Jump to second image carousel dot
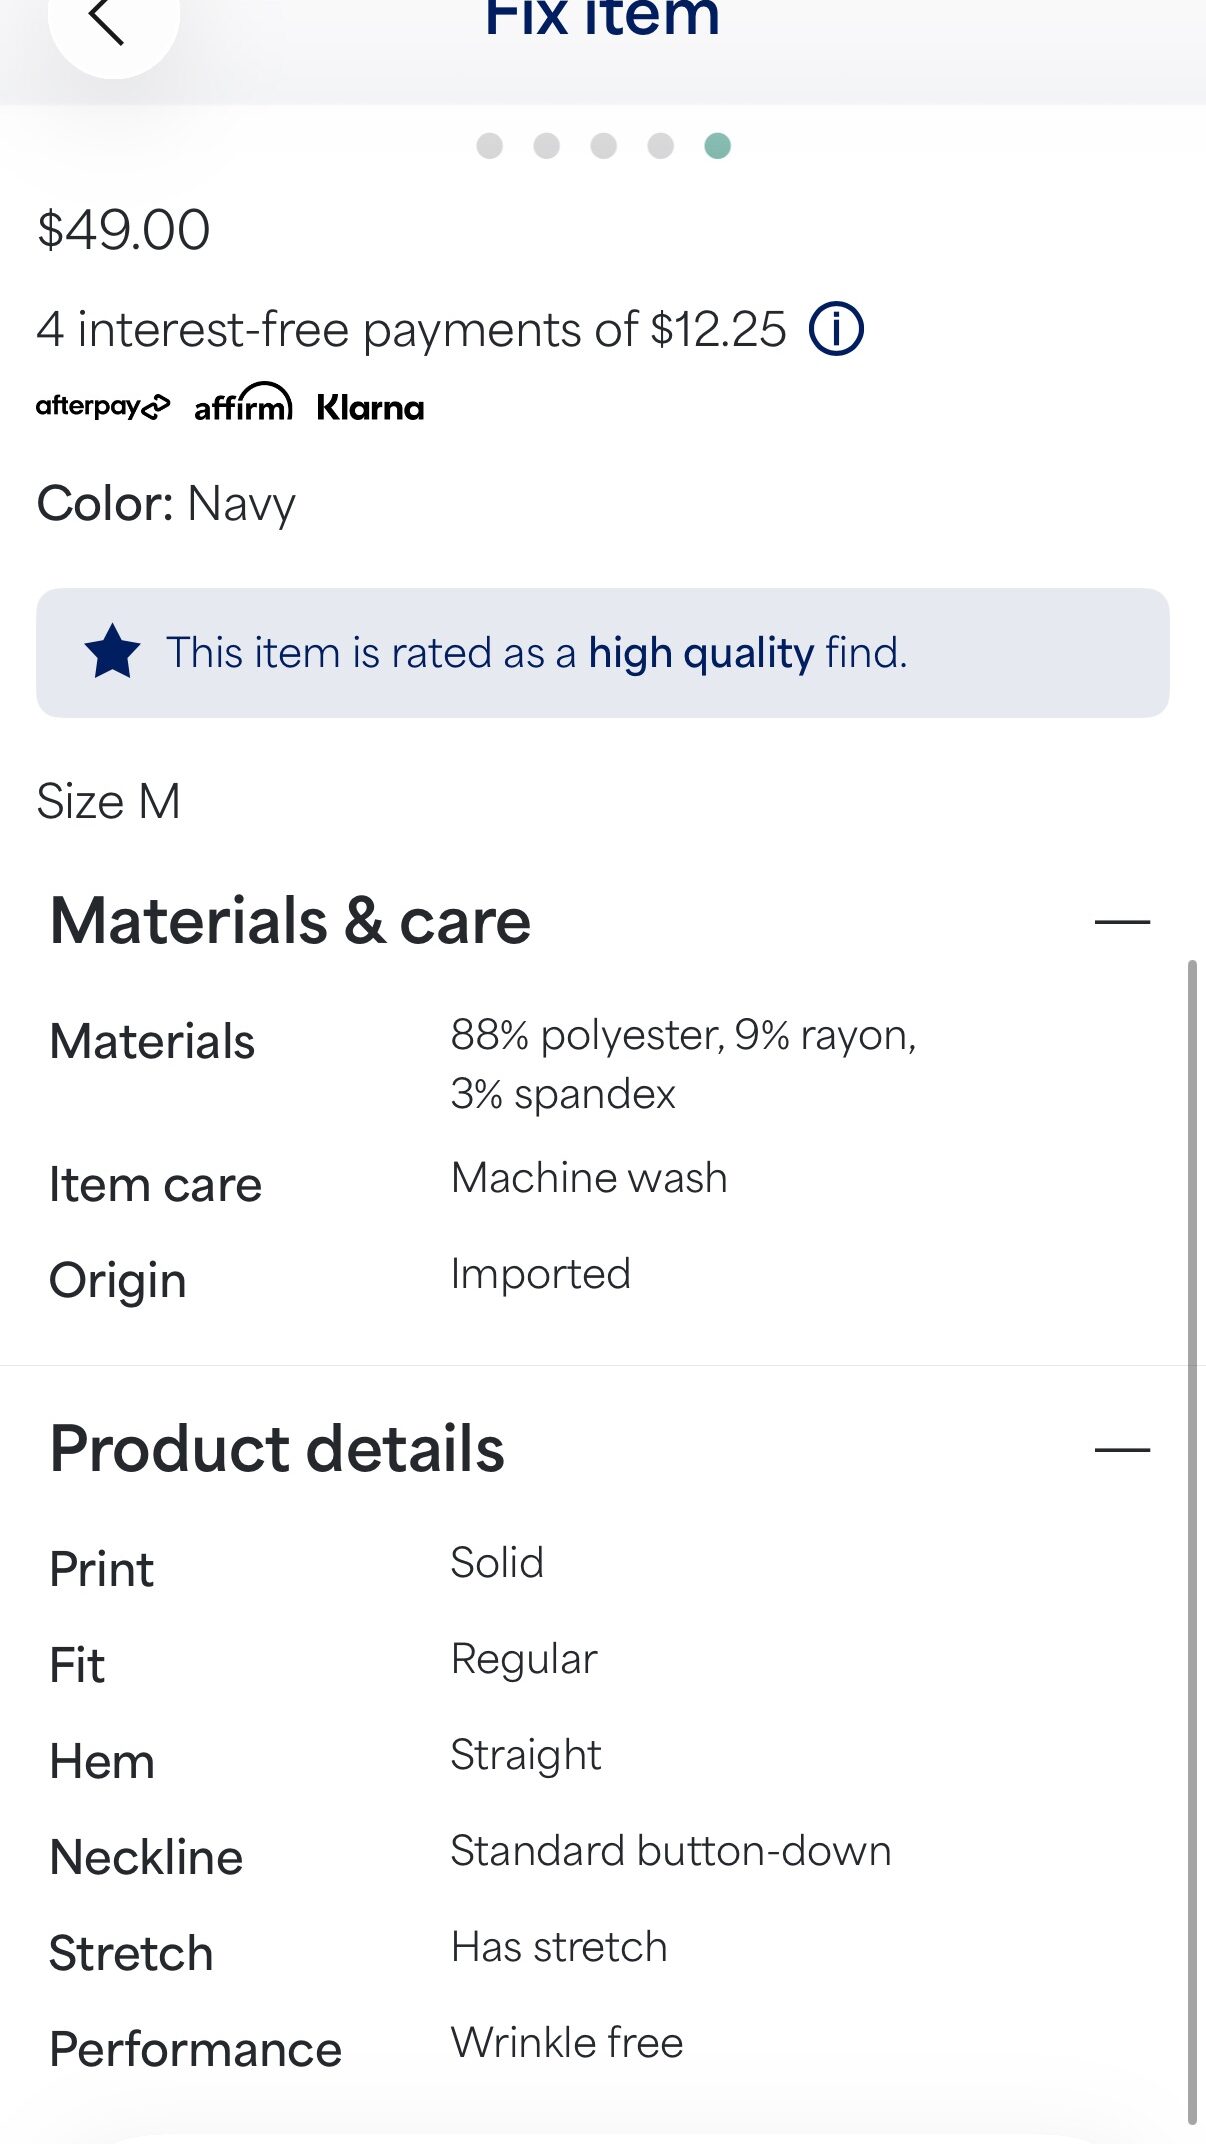Image resolution: width=1206 pixels, height=2144 pixels. 547,146
